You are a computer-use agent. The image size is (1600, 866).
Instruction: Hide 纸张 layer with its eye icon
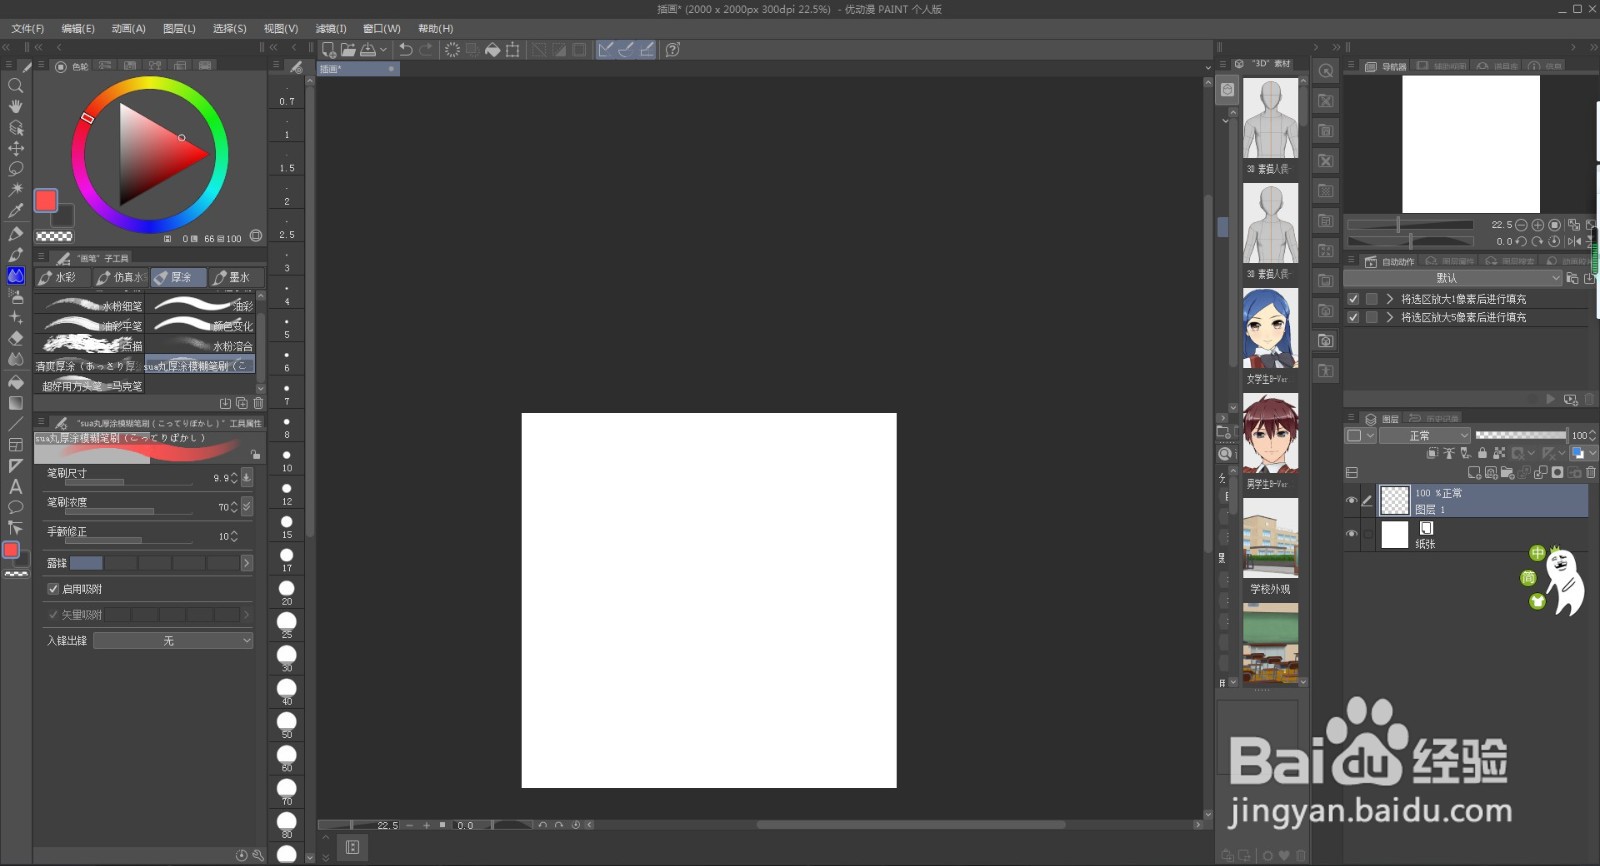point(1351,534)
